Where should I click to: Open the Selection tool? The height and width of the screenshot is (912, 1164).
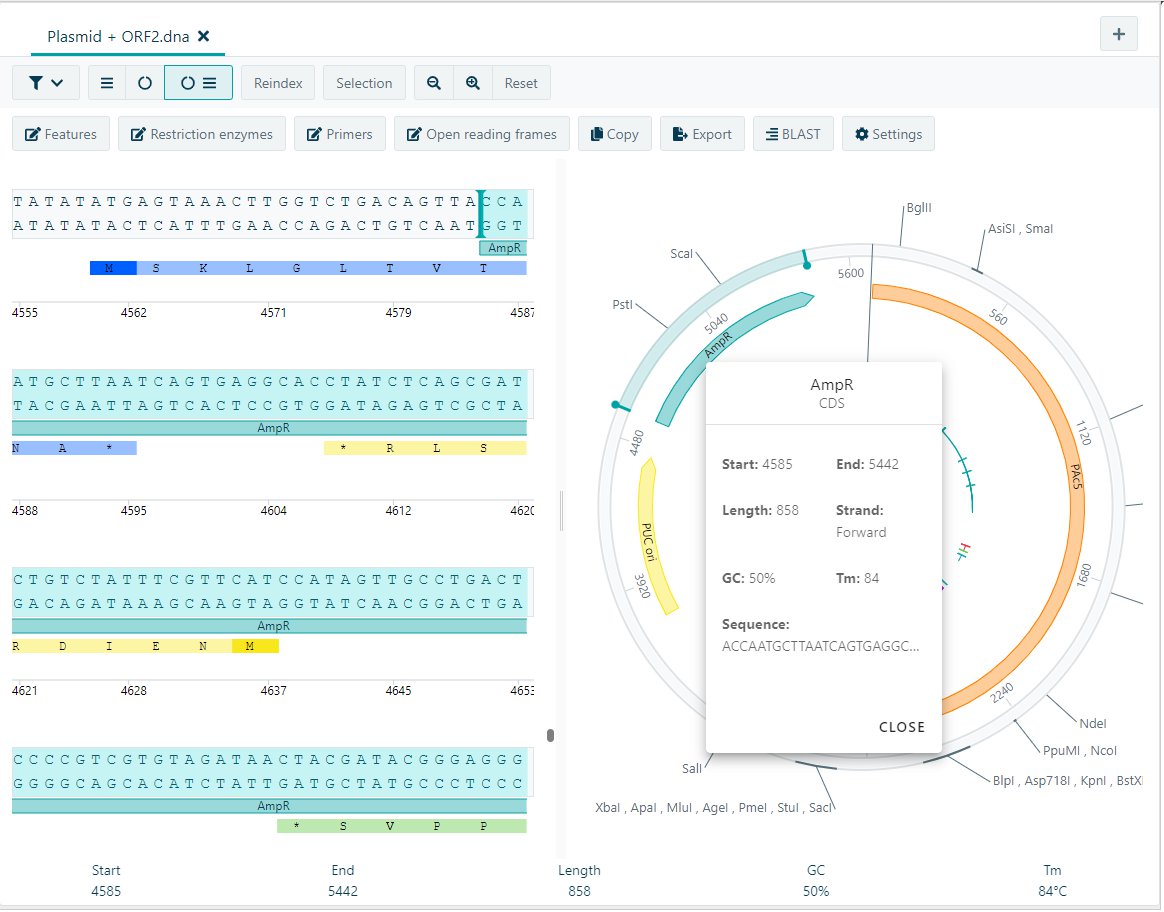364,83
